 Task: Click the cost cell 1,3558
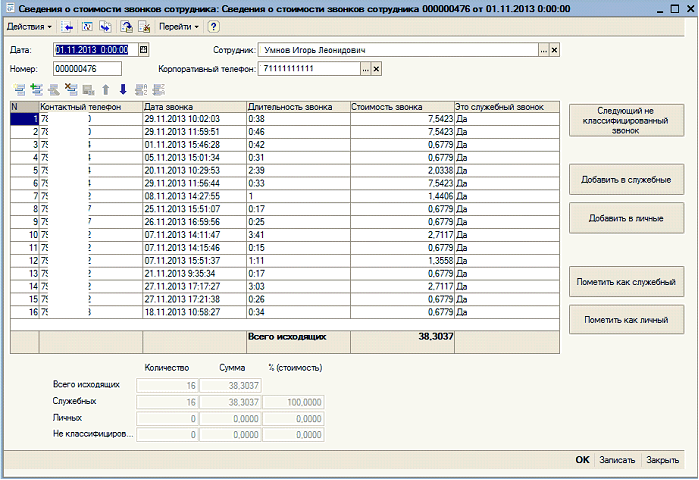pos(402,261)
